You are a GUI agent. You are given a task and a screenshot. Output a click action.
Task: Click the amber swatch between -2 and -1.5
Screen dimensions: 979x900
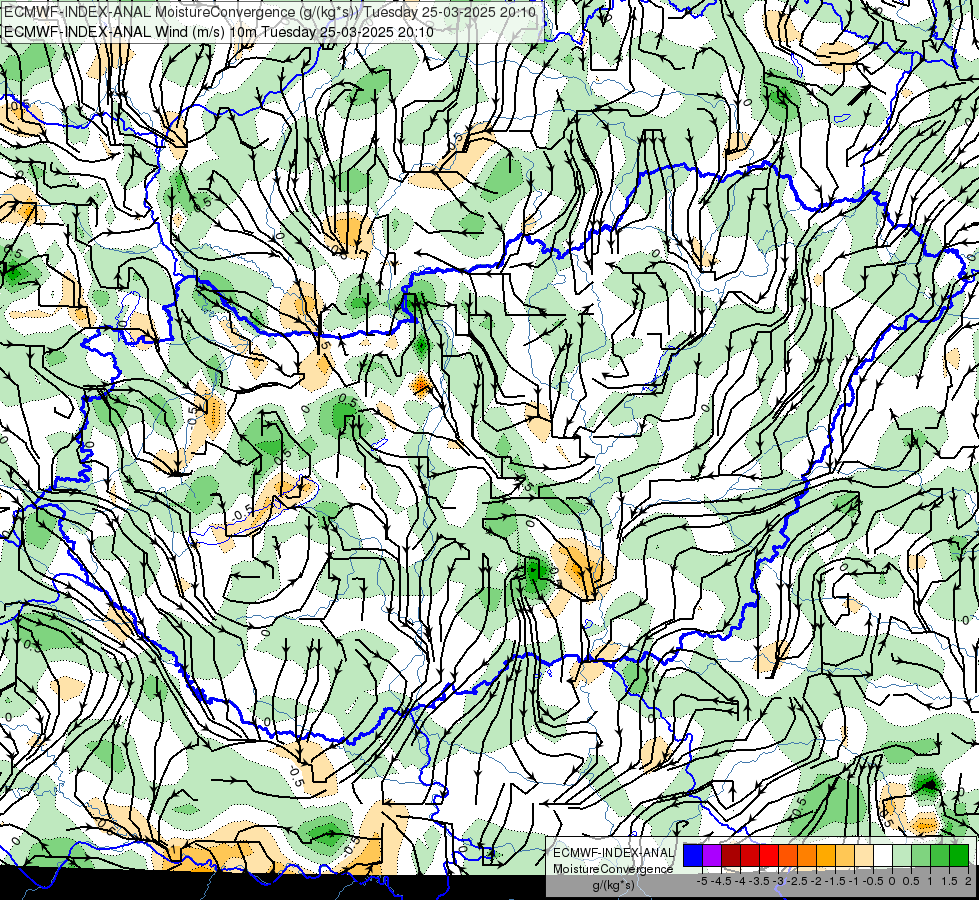(x=826, y=855)
